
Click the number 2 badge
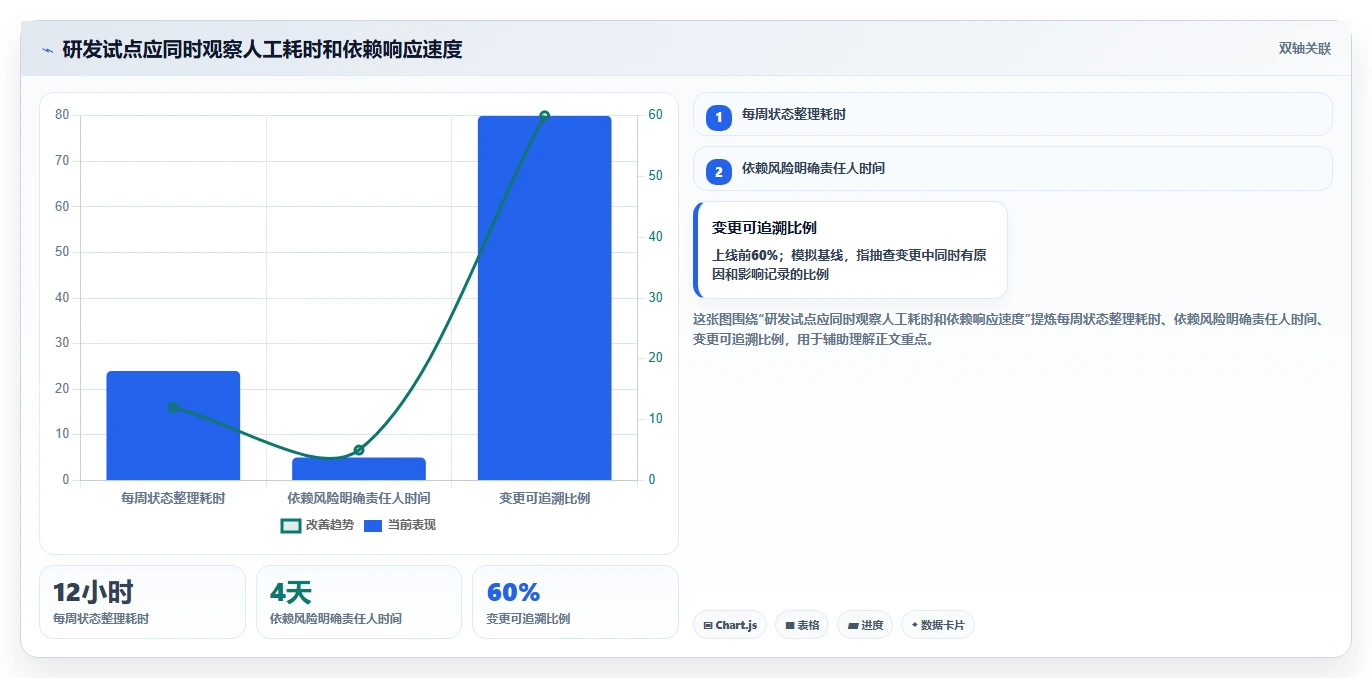click(x=718, y=171)
